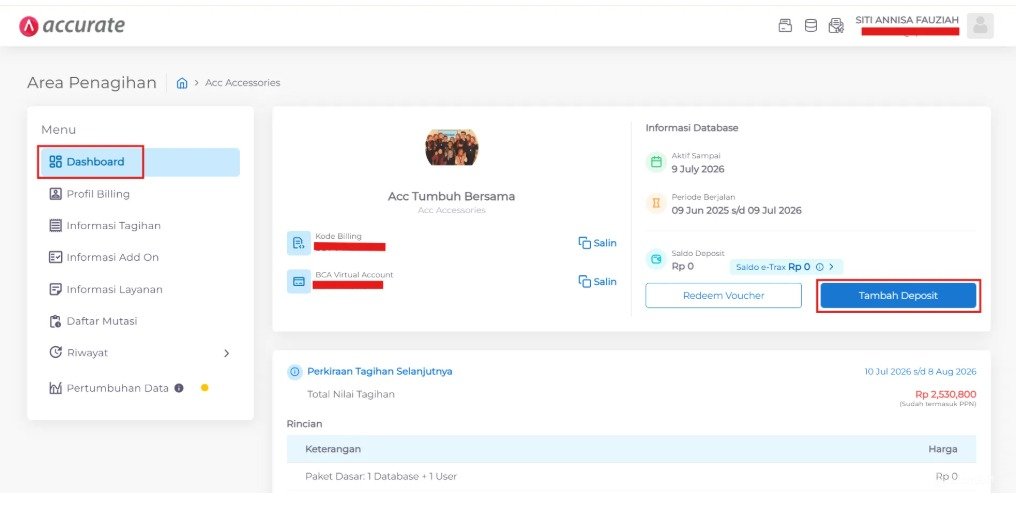The image size is (1022, 514).
Task: Click the Profil Billing person icon
Action: [55, 193]
